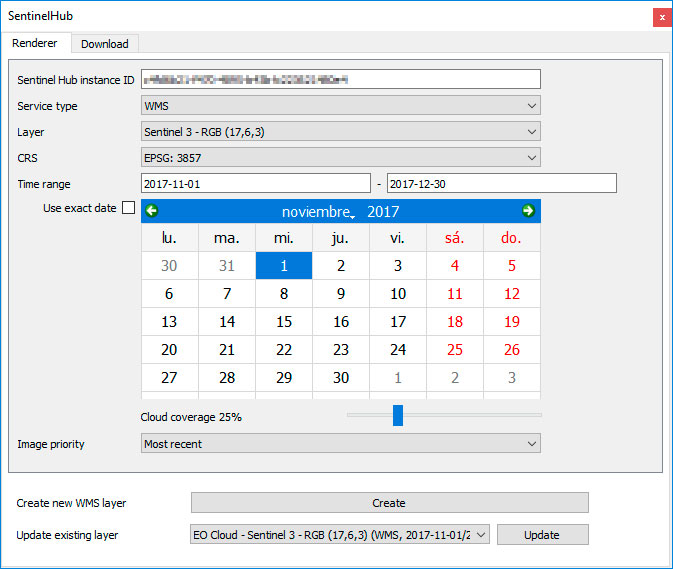This screenshot has height=569, width=673.
Task: Click the end date field 2017-12-30
Action: pyautogui.click(x=502, y=184)
